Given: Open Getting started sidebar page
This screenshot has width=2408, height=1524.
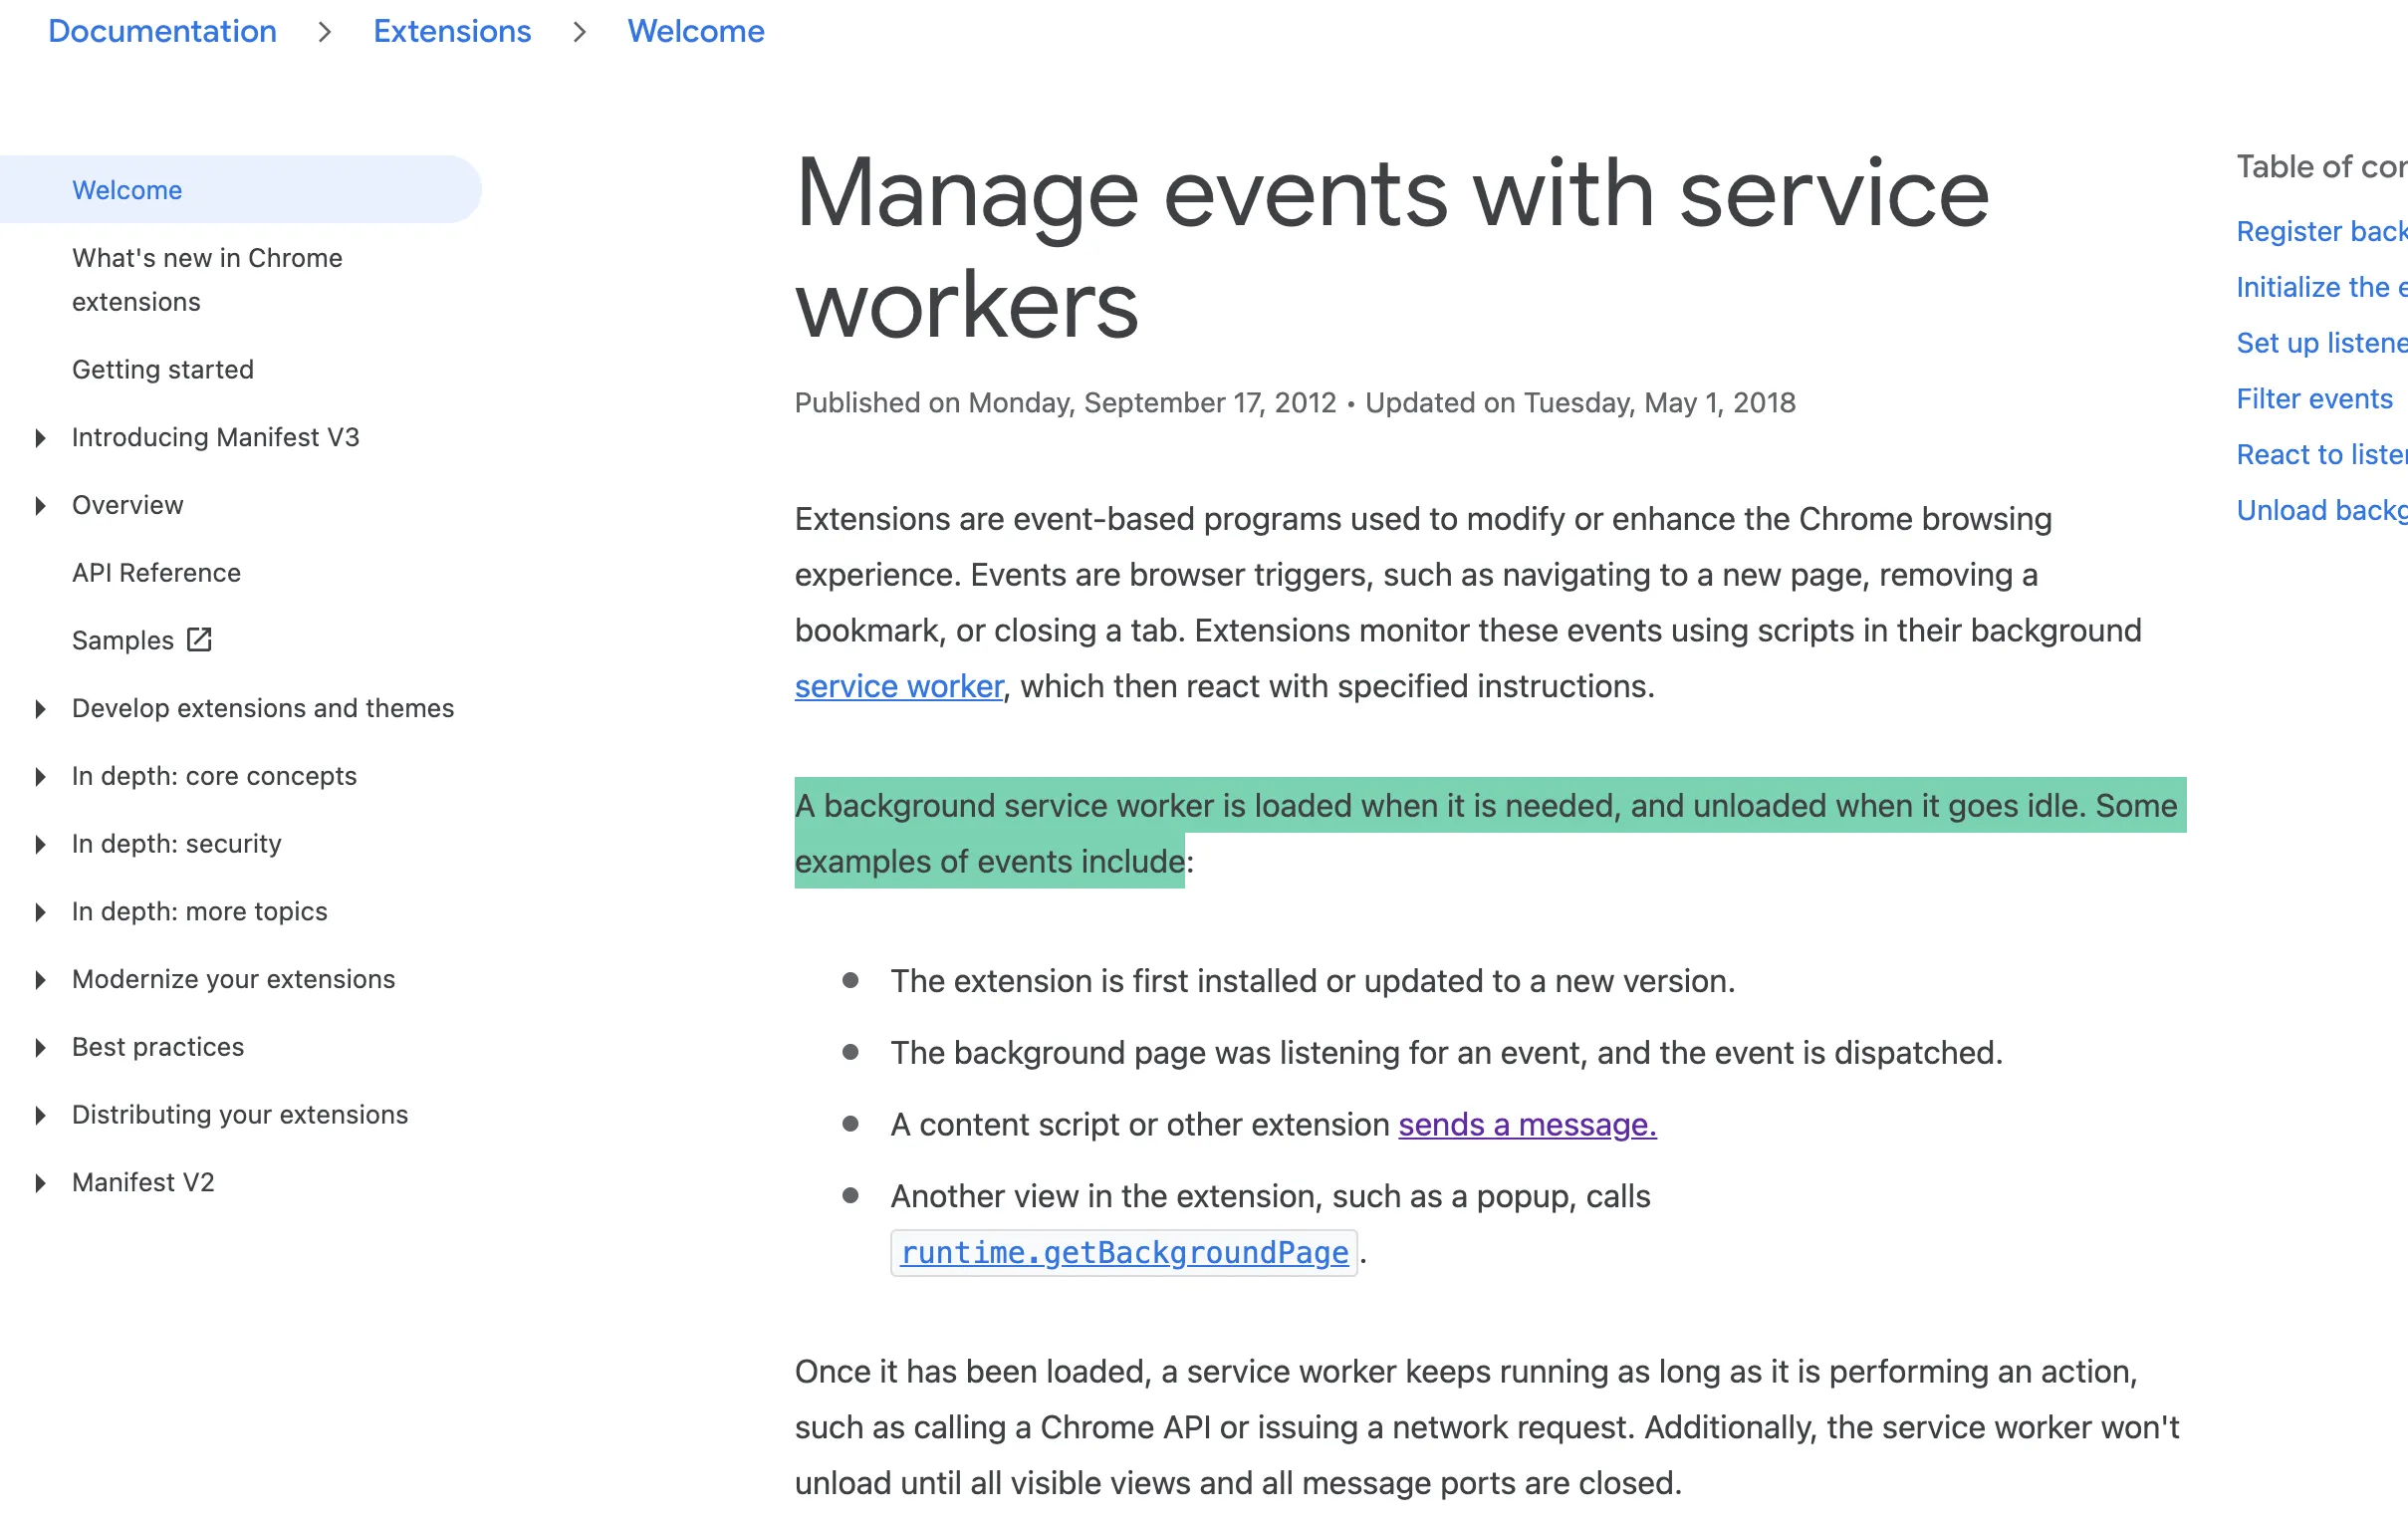Looking at the screenshot, I should click(163, 370).
